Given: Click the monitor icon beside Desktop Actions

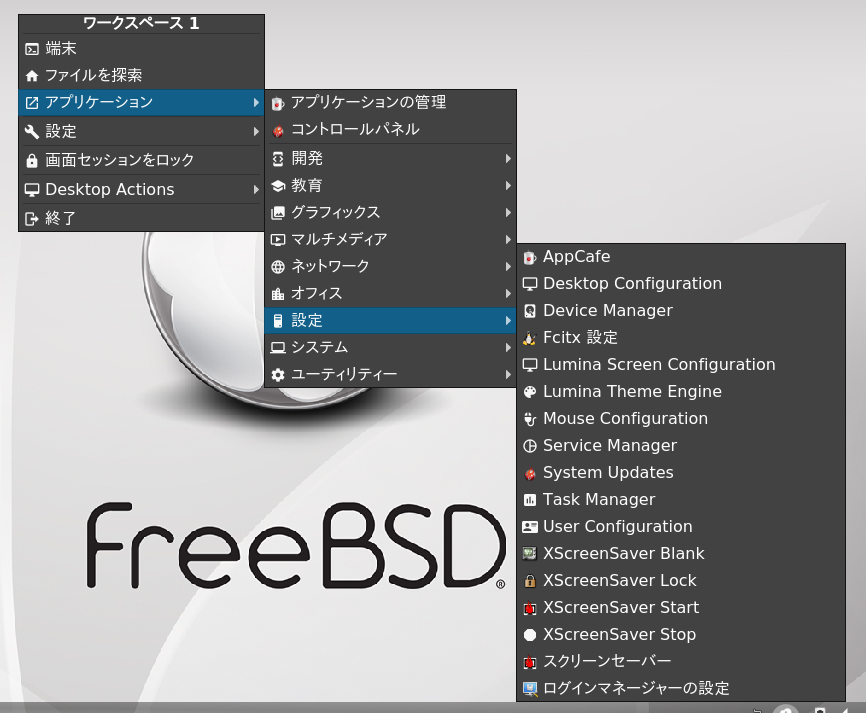Looking at the screenshot, I should pyautogui.click(x=32, y=190).
